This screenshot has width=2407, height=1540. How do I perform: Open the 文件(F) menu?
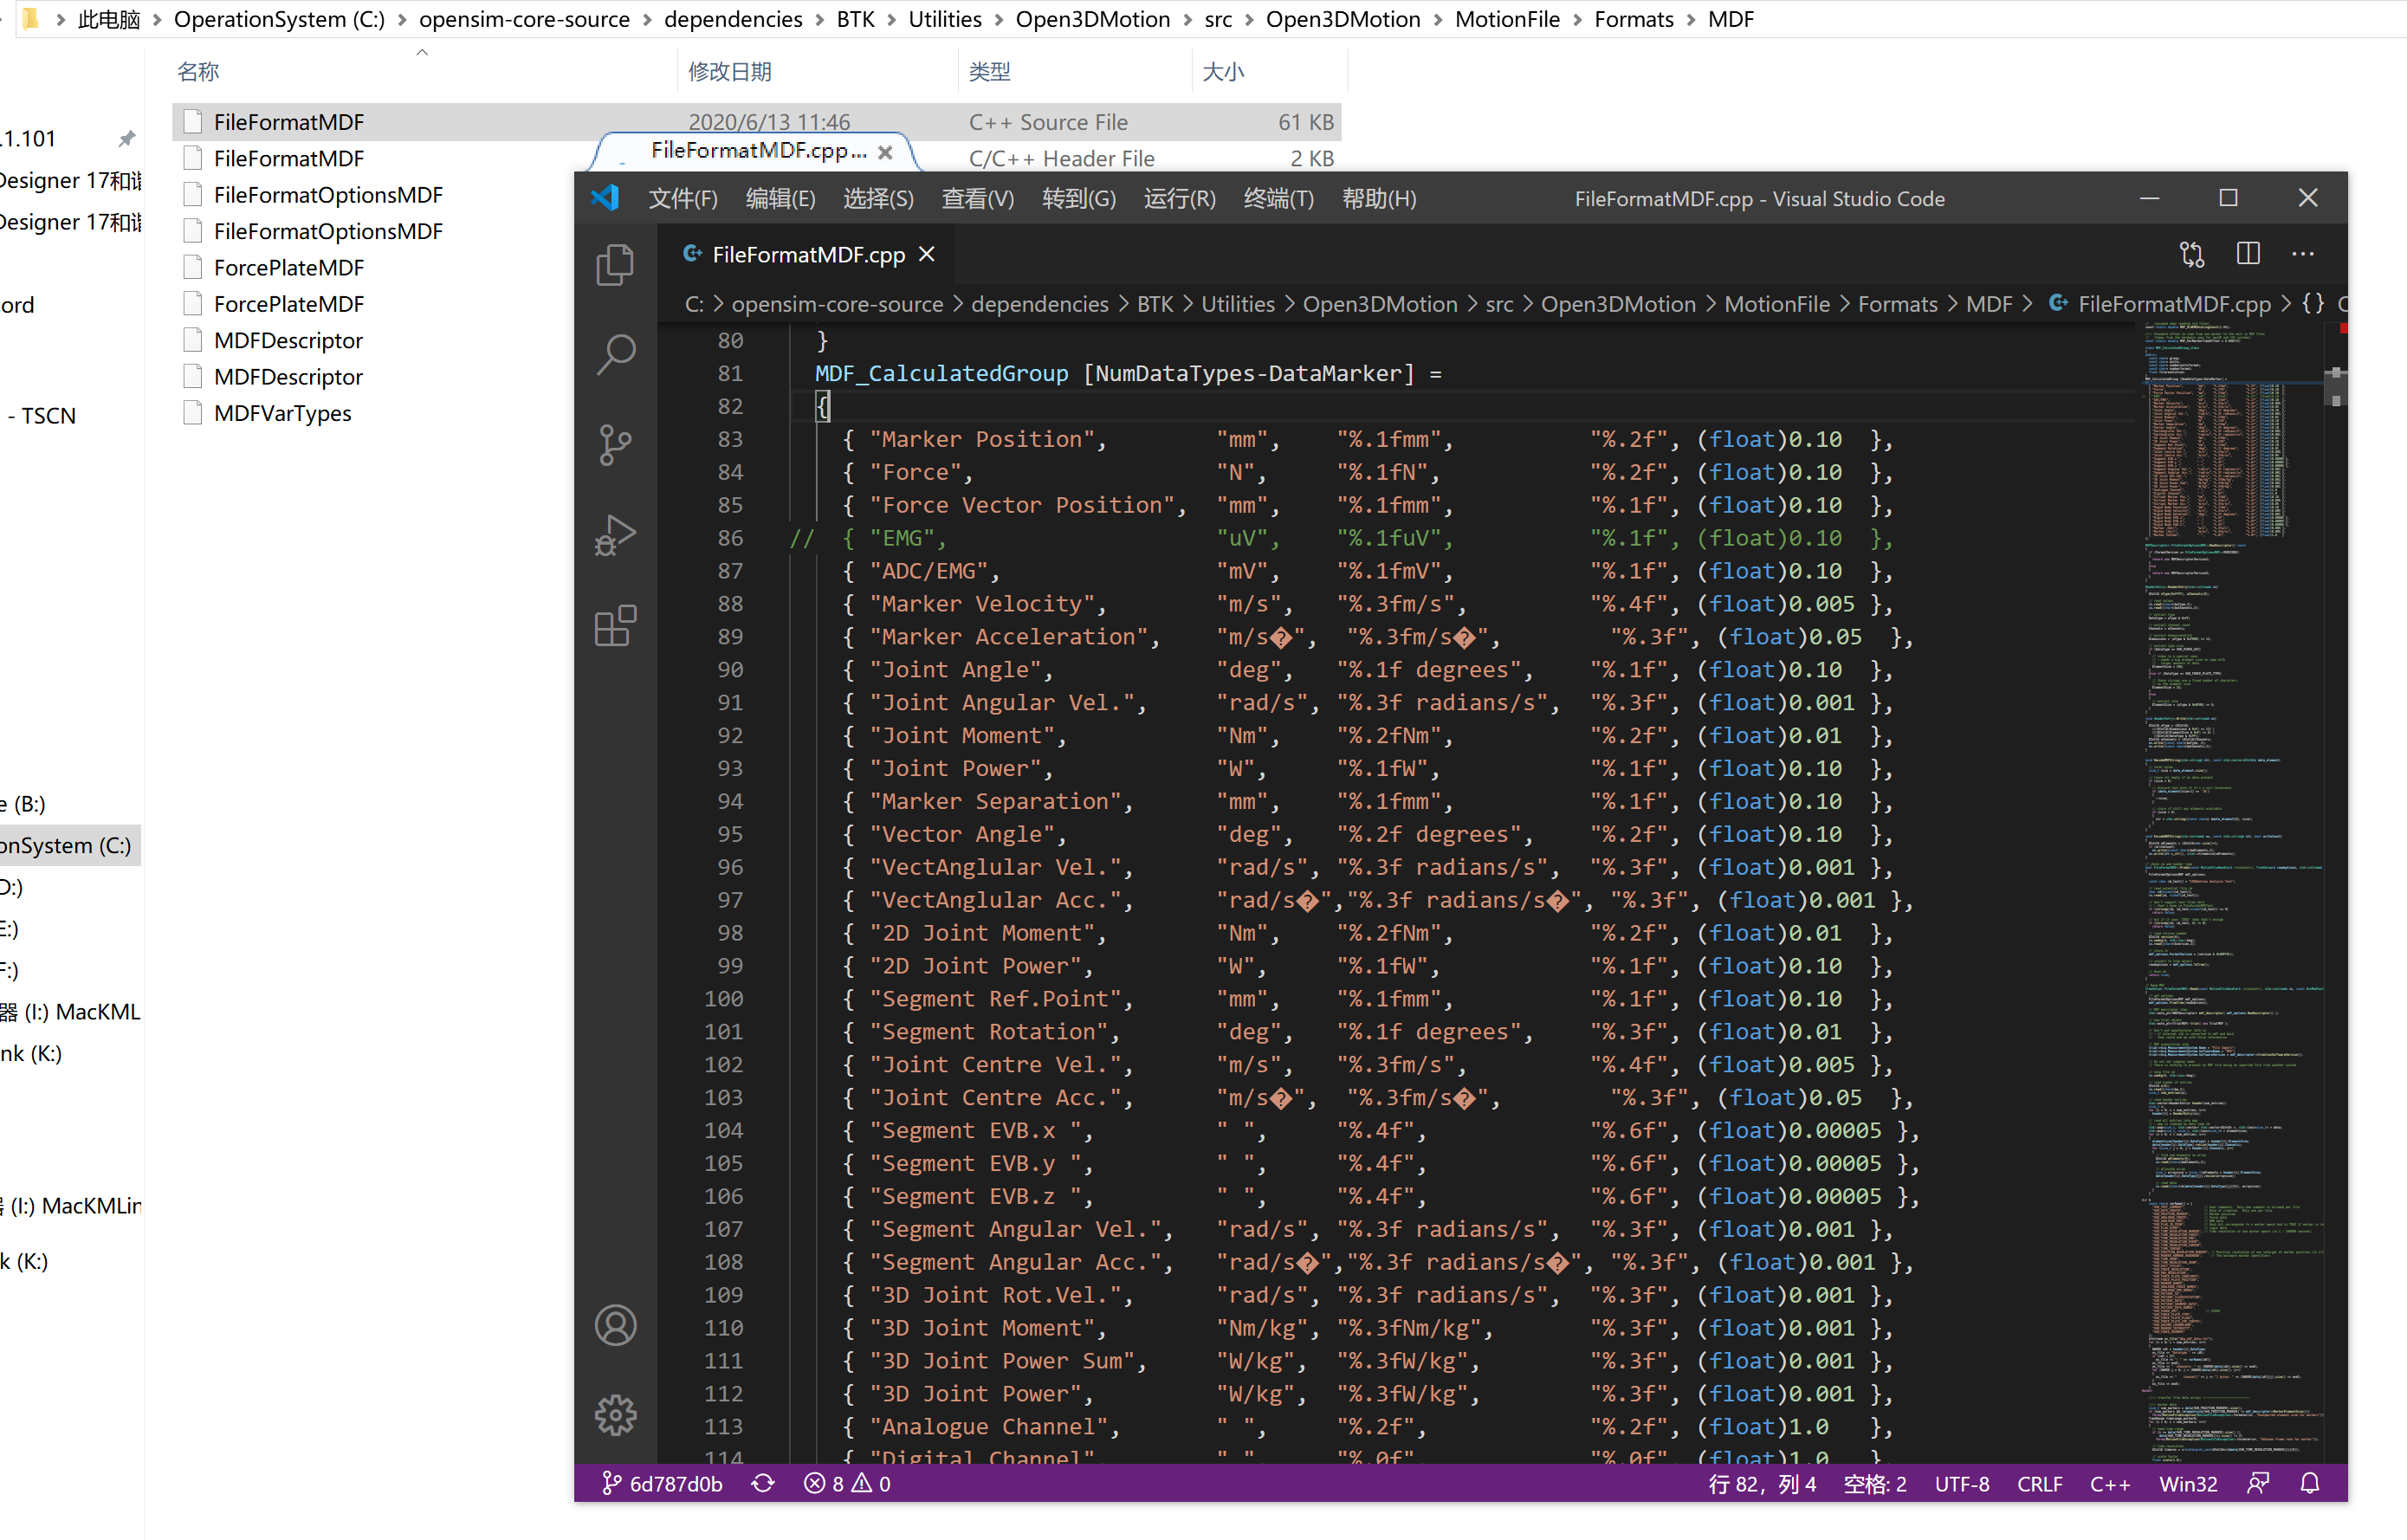tap(683, 199)
